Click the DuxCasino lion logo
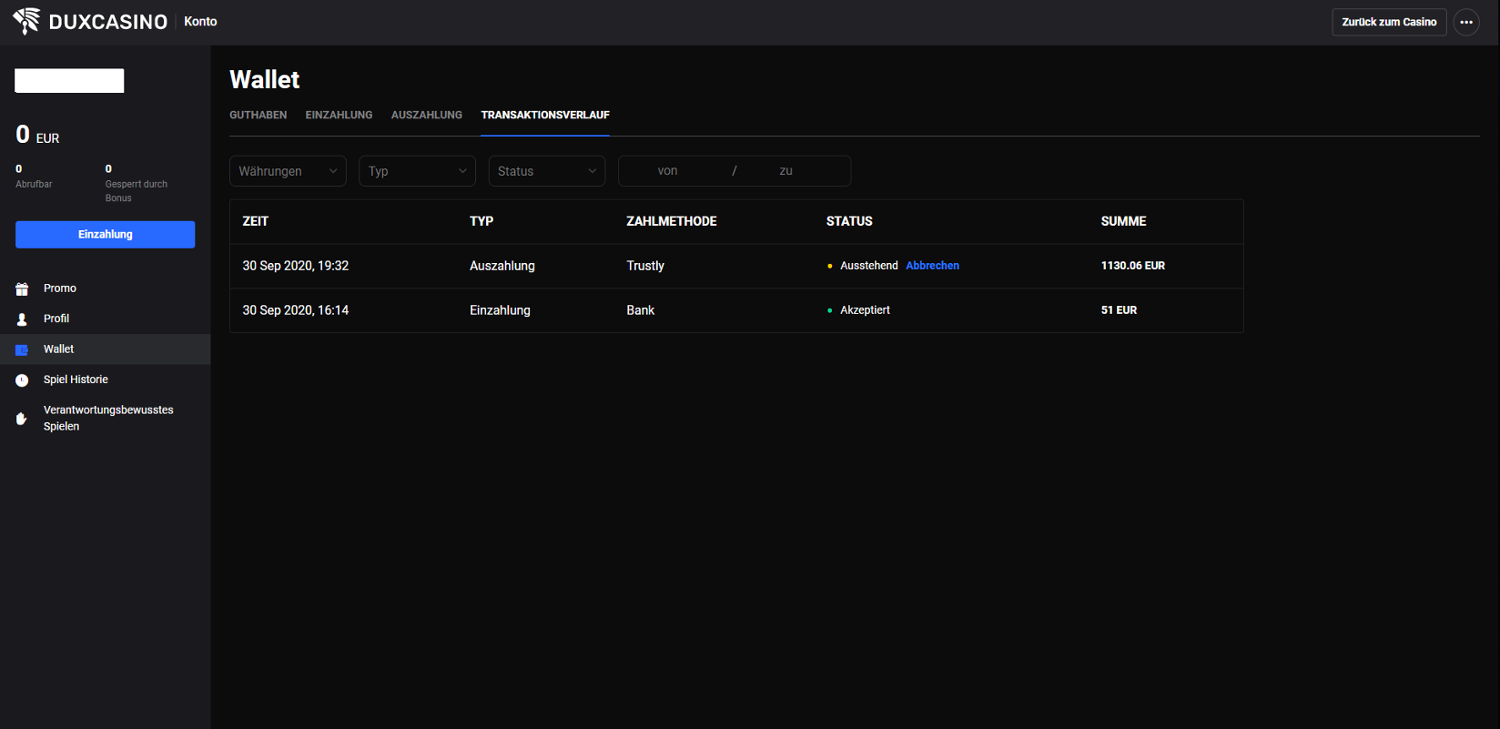The height and width of the screenshot is (729, 1500). click(27, 21)
